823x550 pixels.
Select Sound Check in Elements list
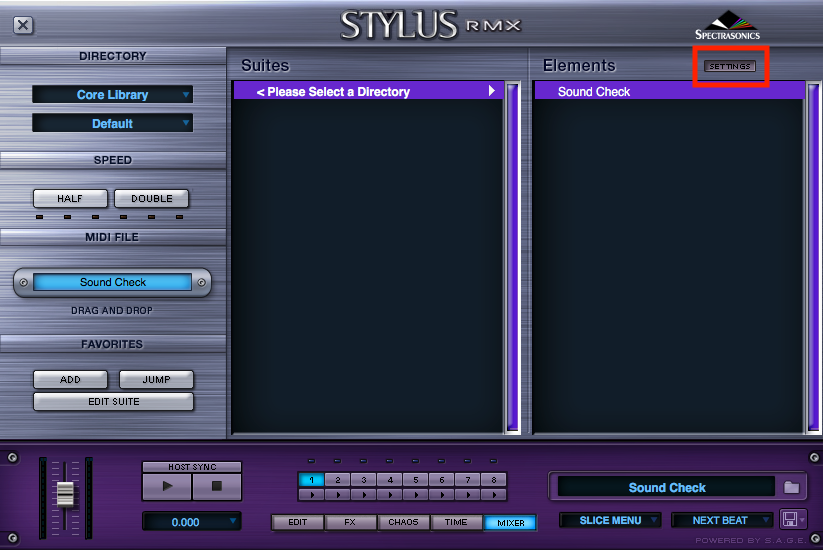(669, 91)
